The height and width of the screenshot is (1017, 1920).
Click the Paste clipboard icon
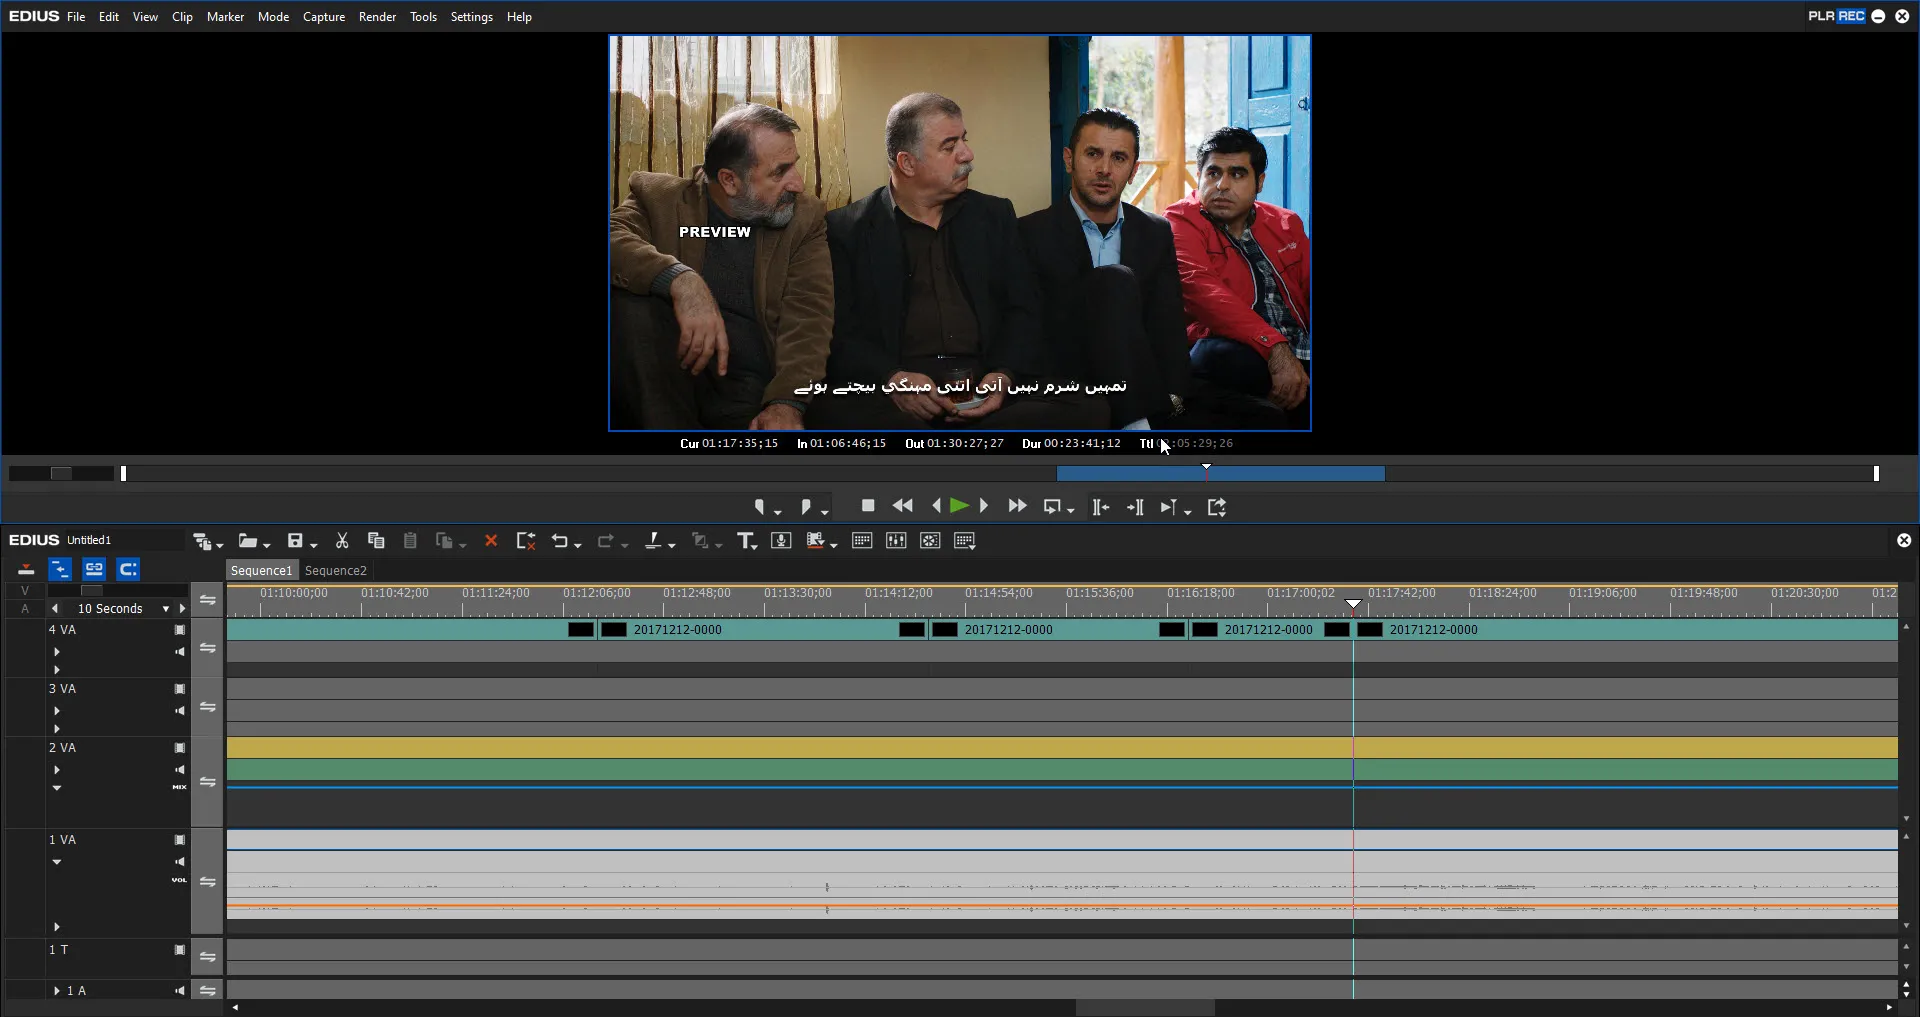click(410, 541)
